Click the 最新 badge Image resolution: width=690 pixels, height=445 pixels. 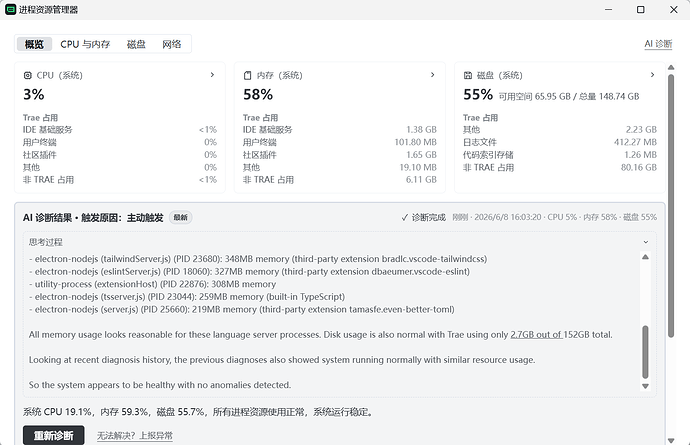(x=180, y=217)
